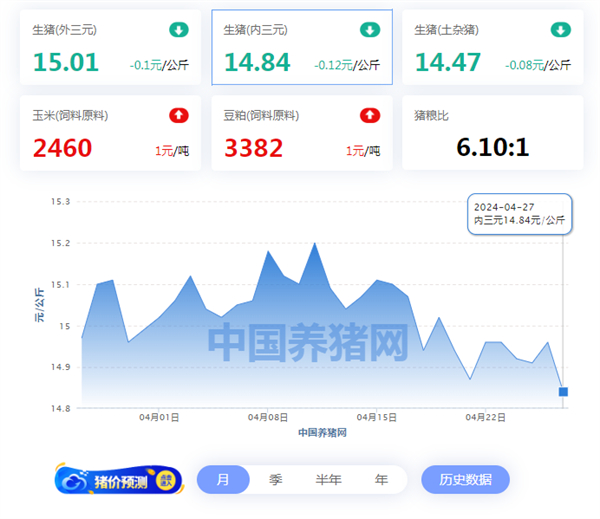Click the 04月01日 axis label
The width and height of the screenshot is (600, 519).
point(159,417)
